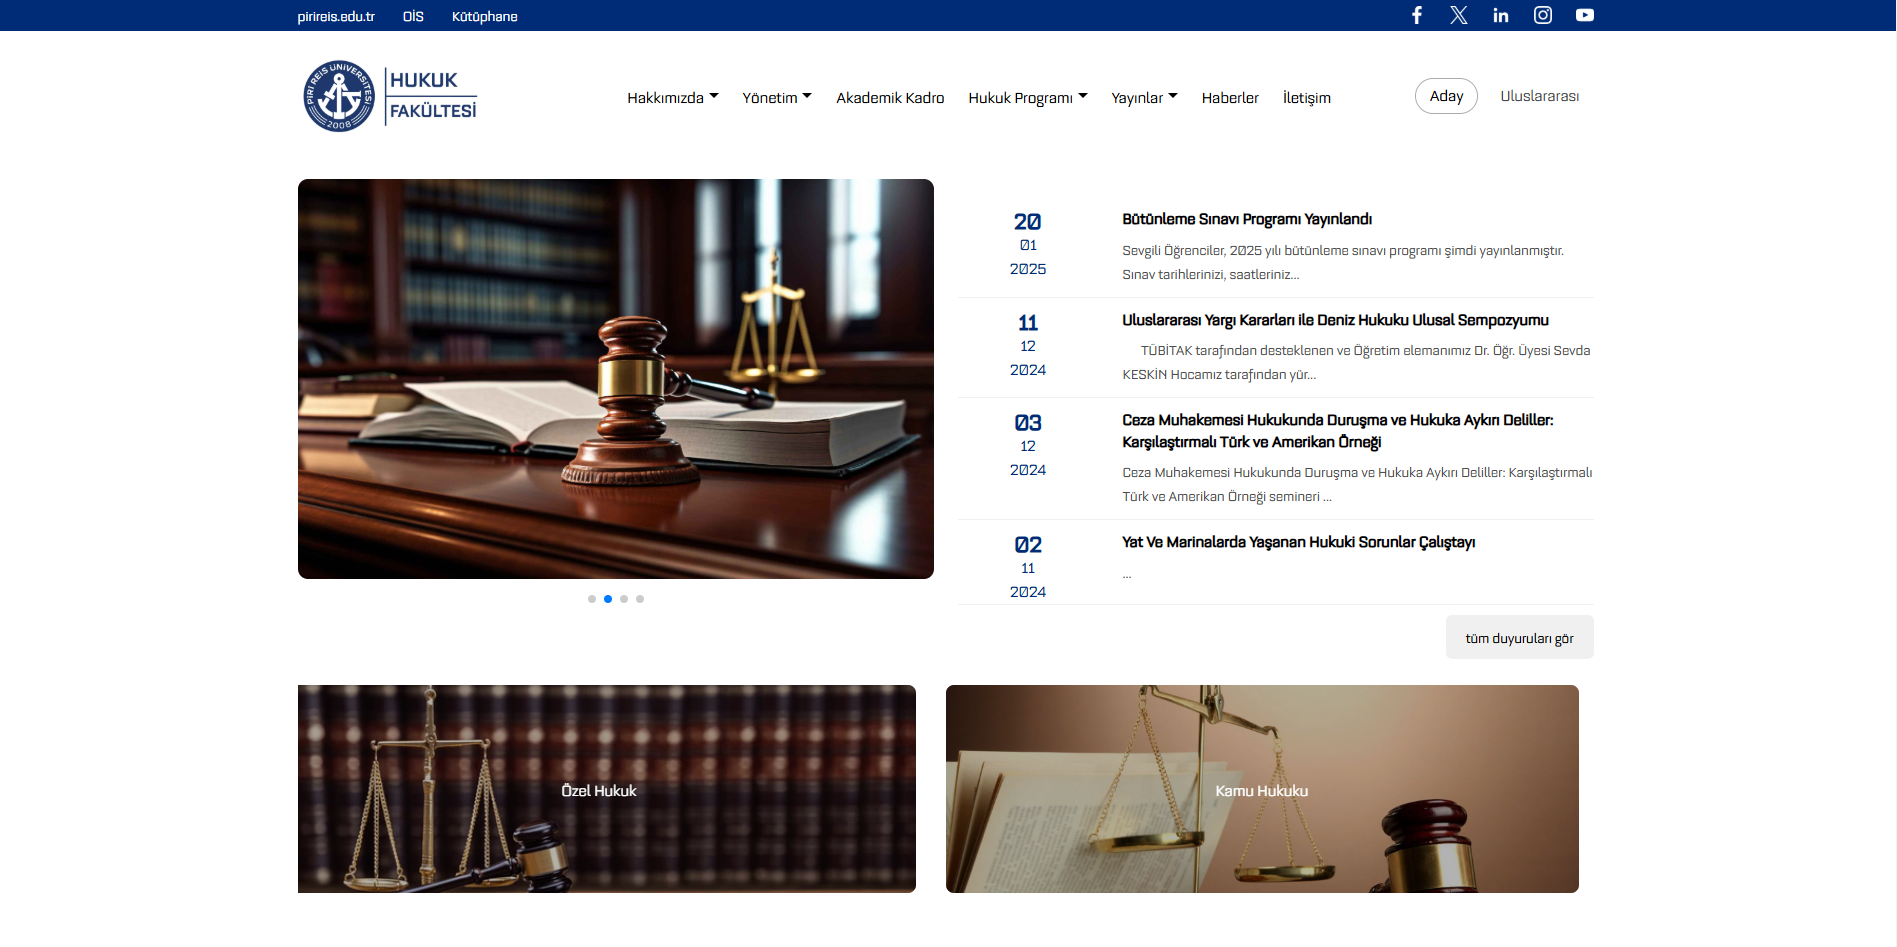Open the OİS top bar link

coord(413,16)
